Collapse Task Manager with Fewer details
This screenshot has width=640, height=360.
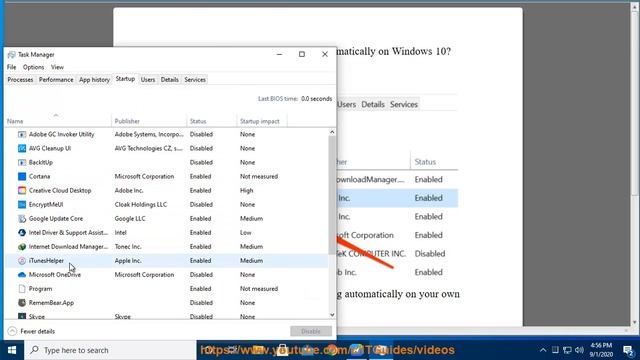click(x=31, y=331)
